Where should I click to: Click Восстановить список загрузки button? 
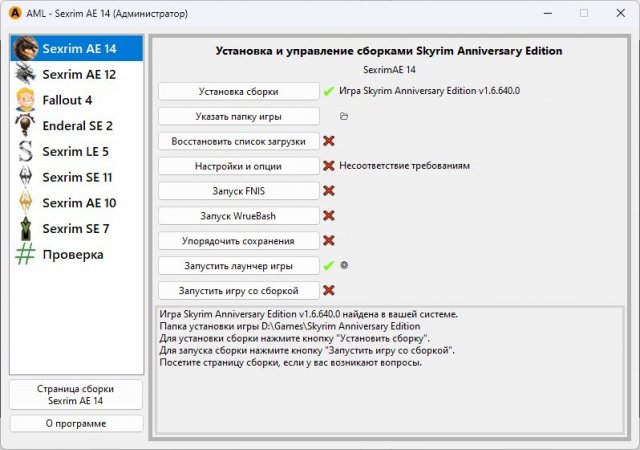pos(238,141)
